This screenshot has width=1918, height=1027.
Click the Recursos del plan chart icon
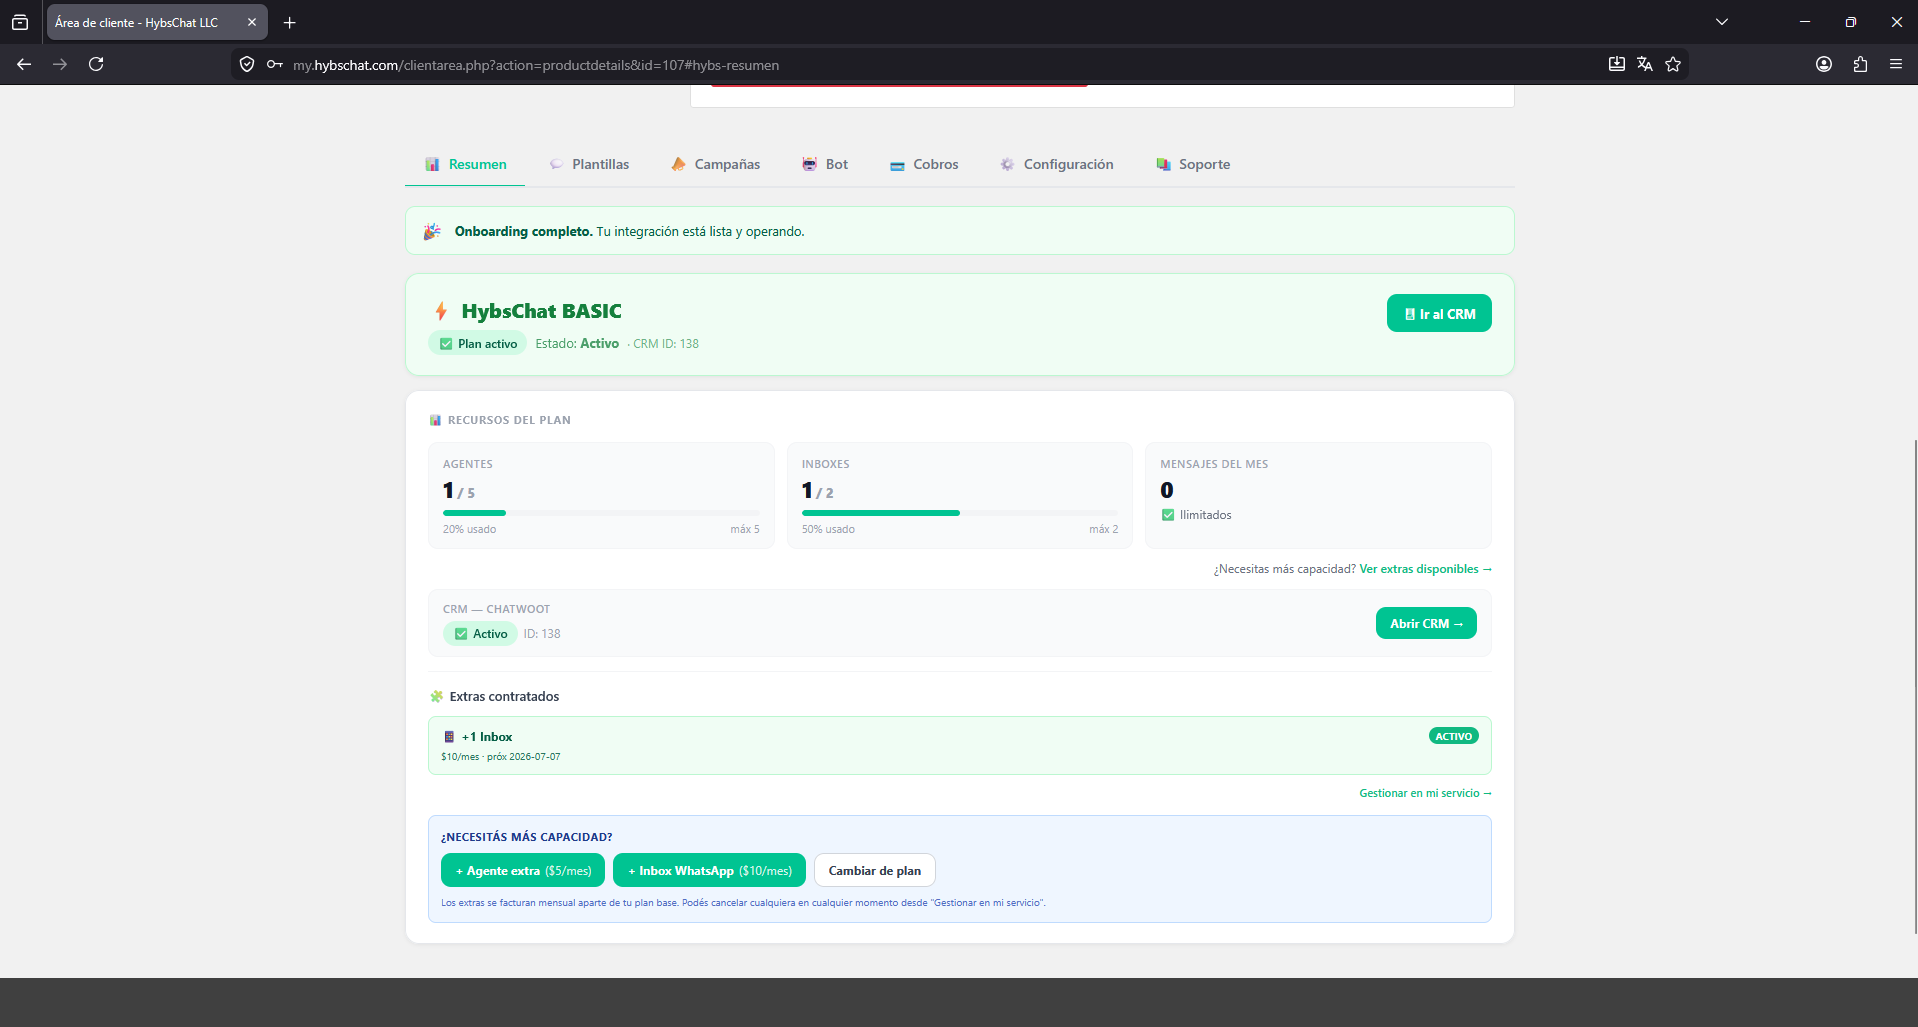click(435, 420)
